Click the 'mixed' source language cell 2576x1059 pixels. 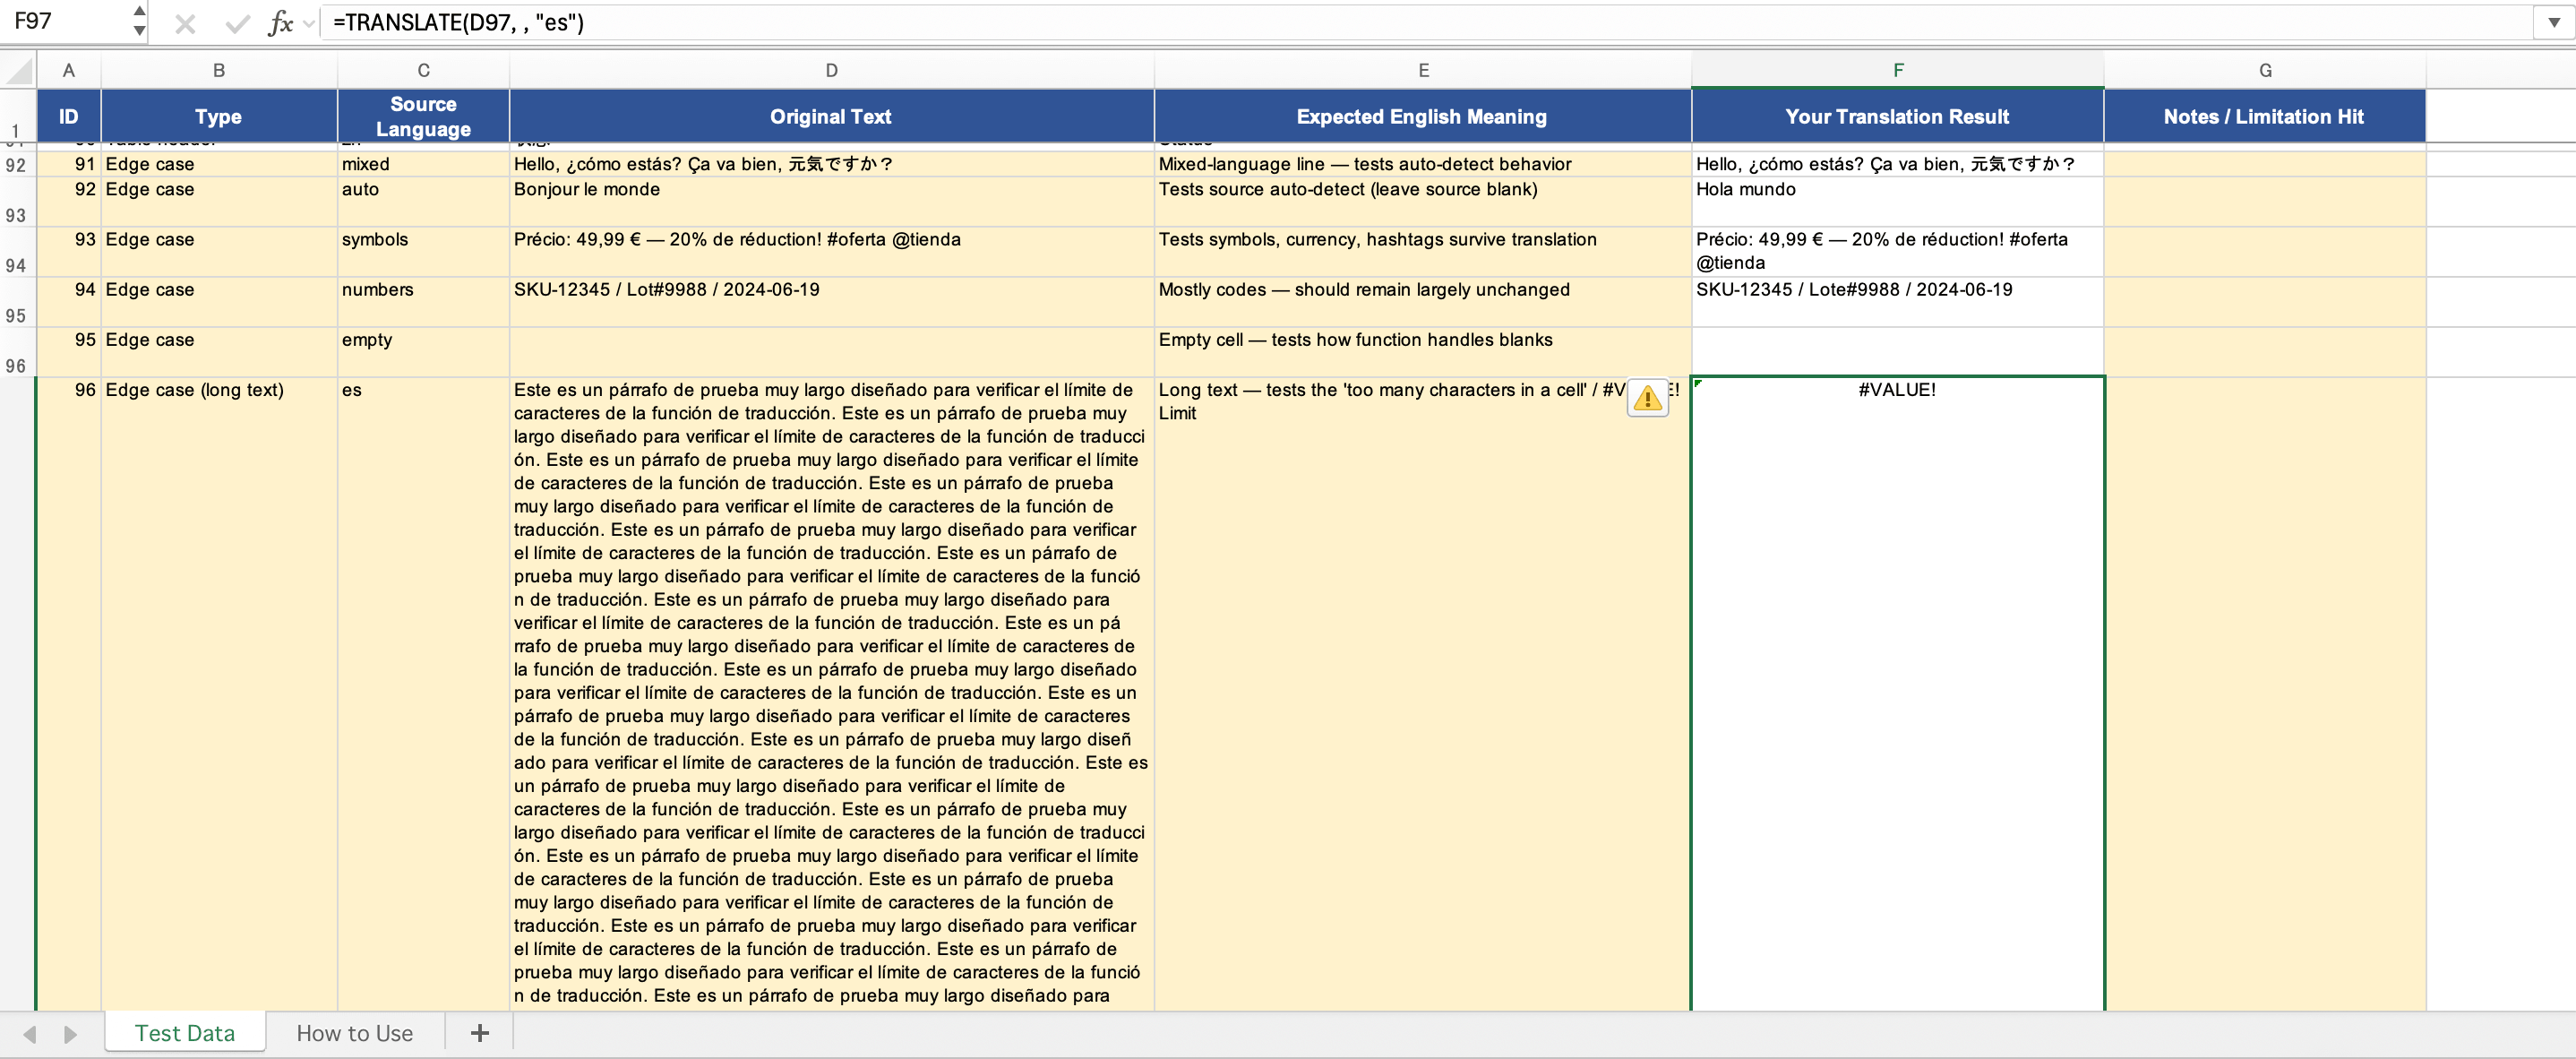point(423,164)
